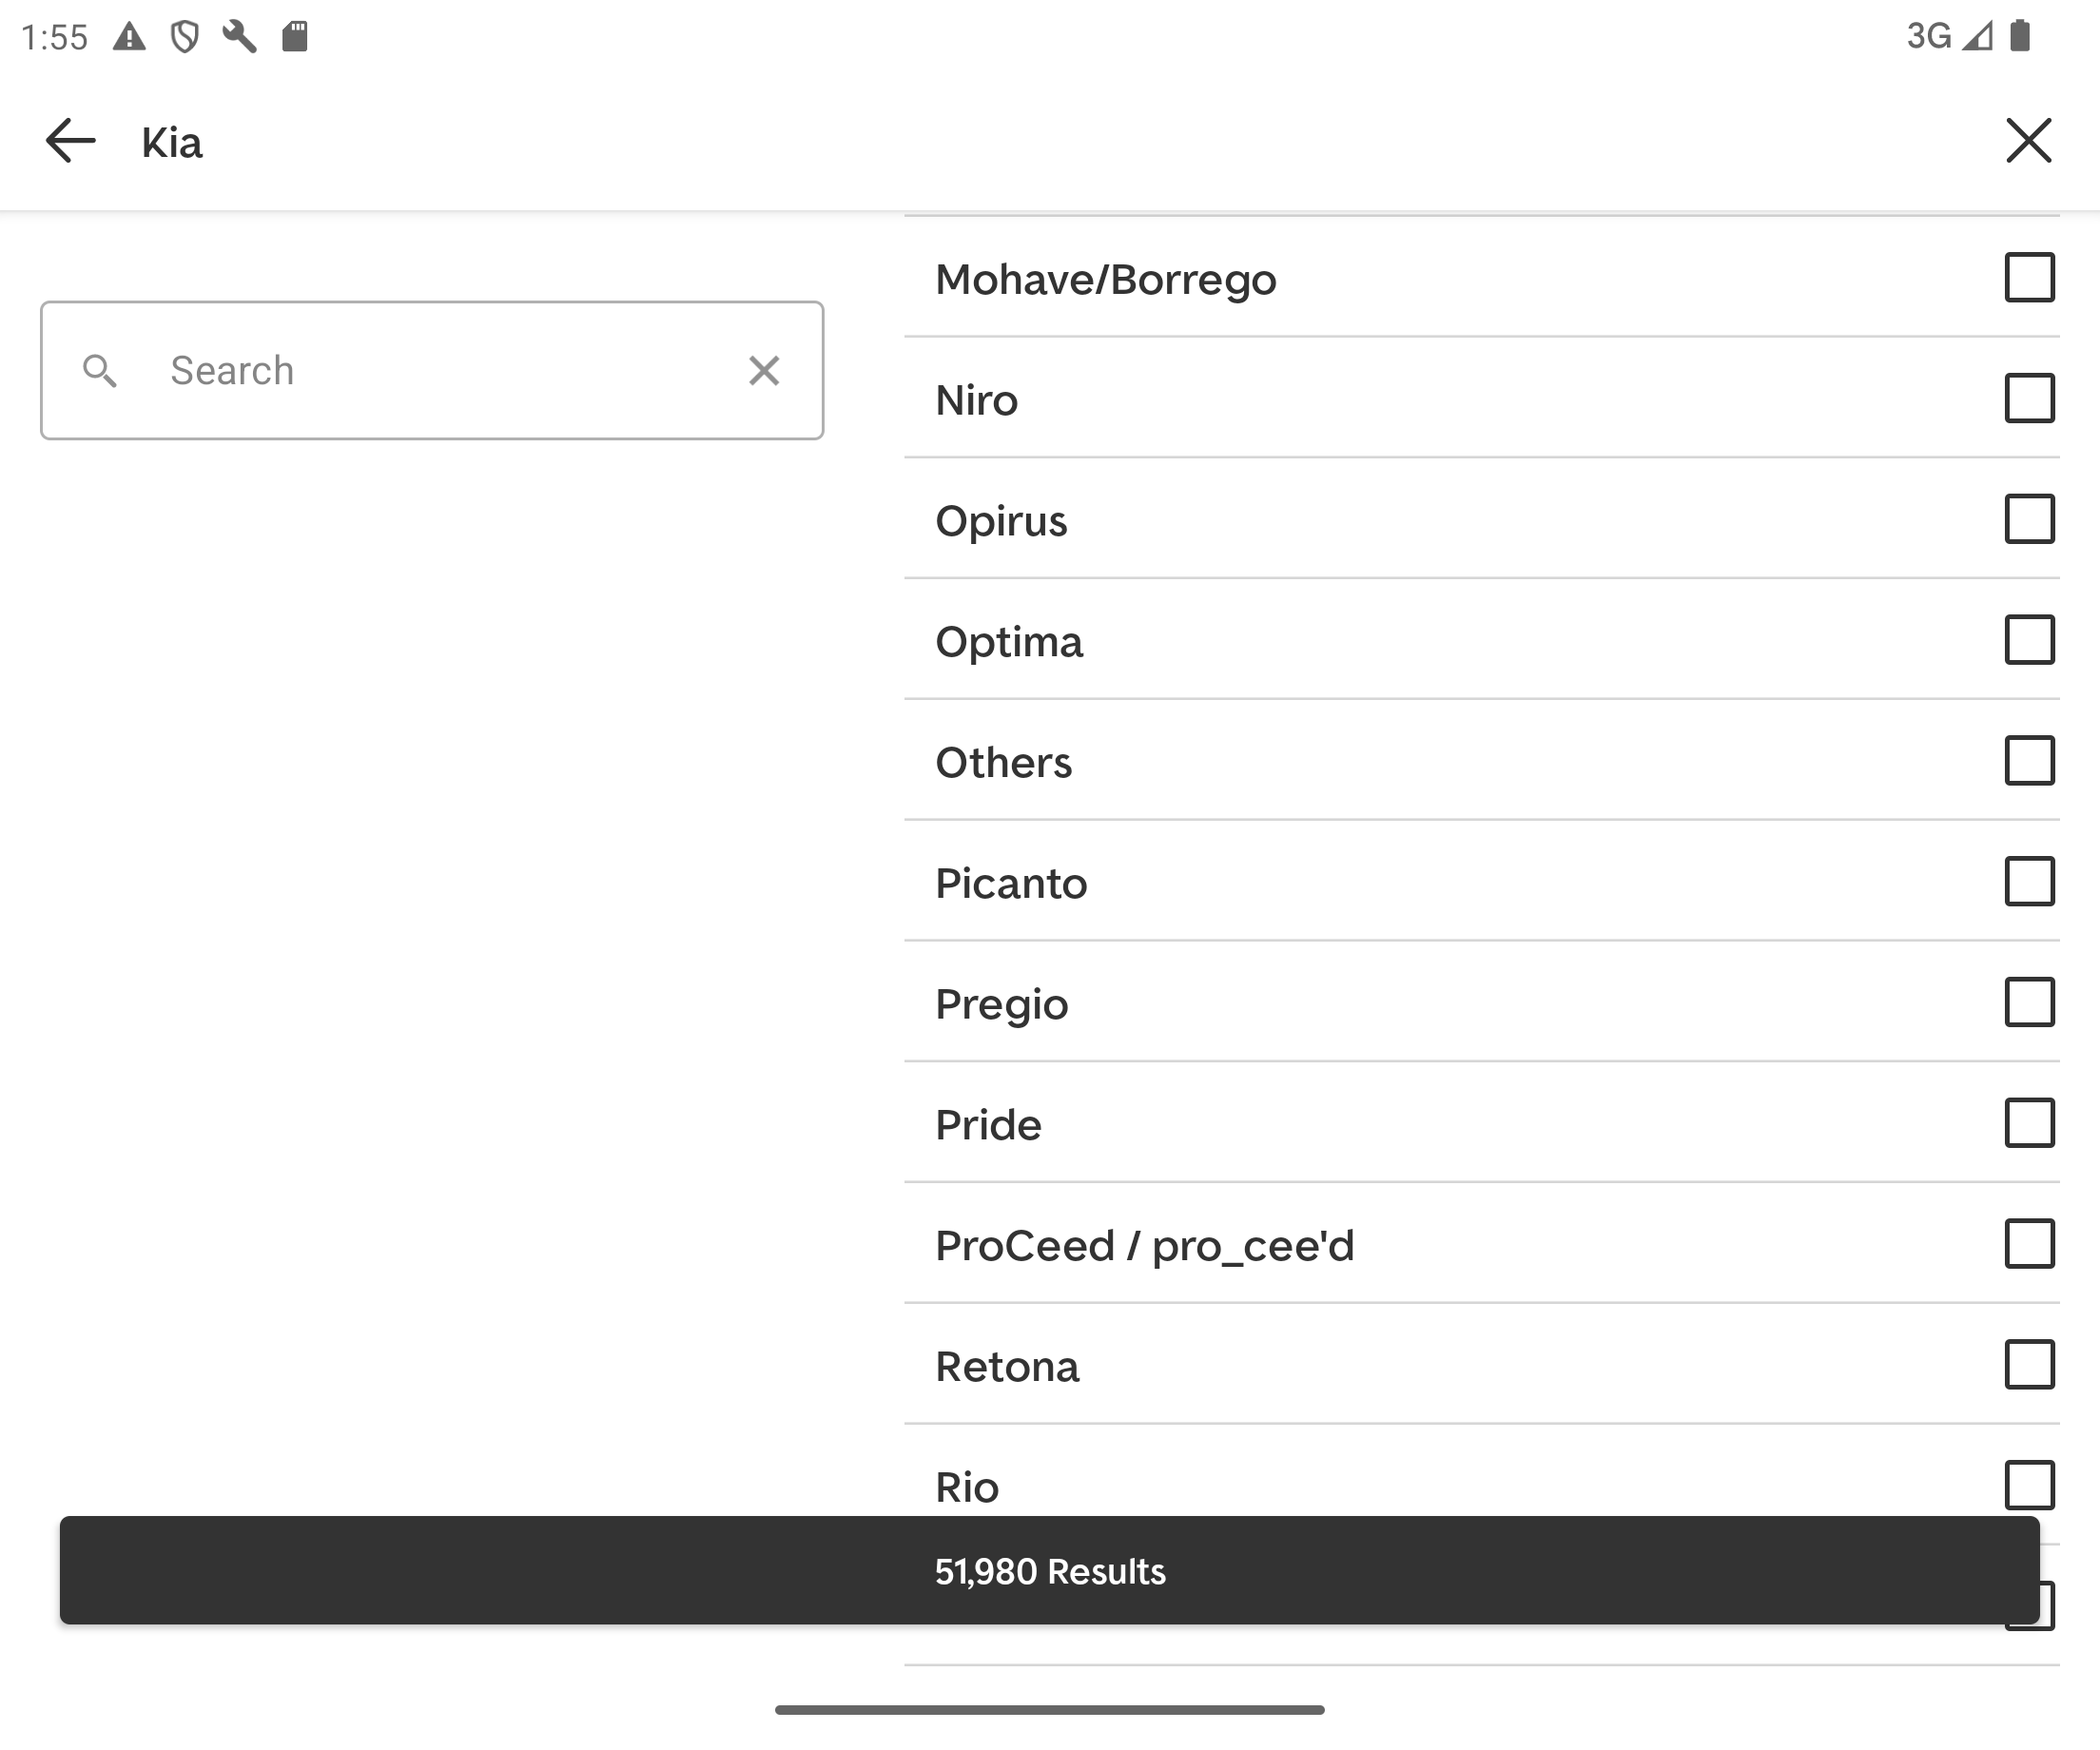Screen dimensions: 2100x1750
Task: Click the Pregio model label
Action: point(1001,1005)
